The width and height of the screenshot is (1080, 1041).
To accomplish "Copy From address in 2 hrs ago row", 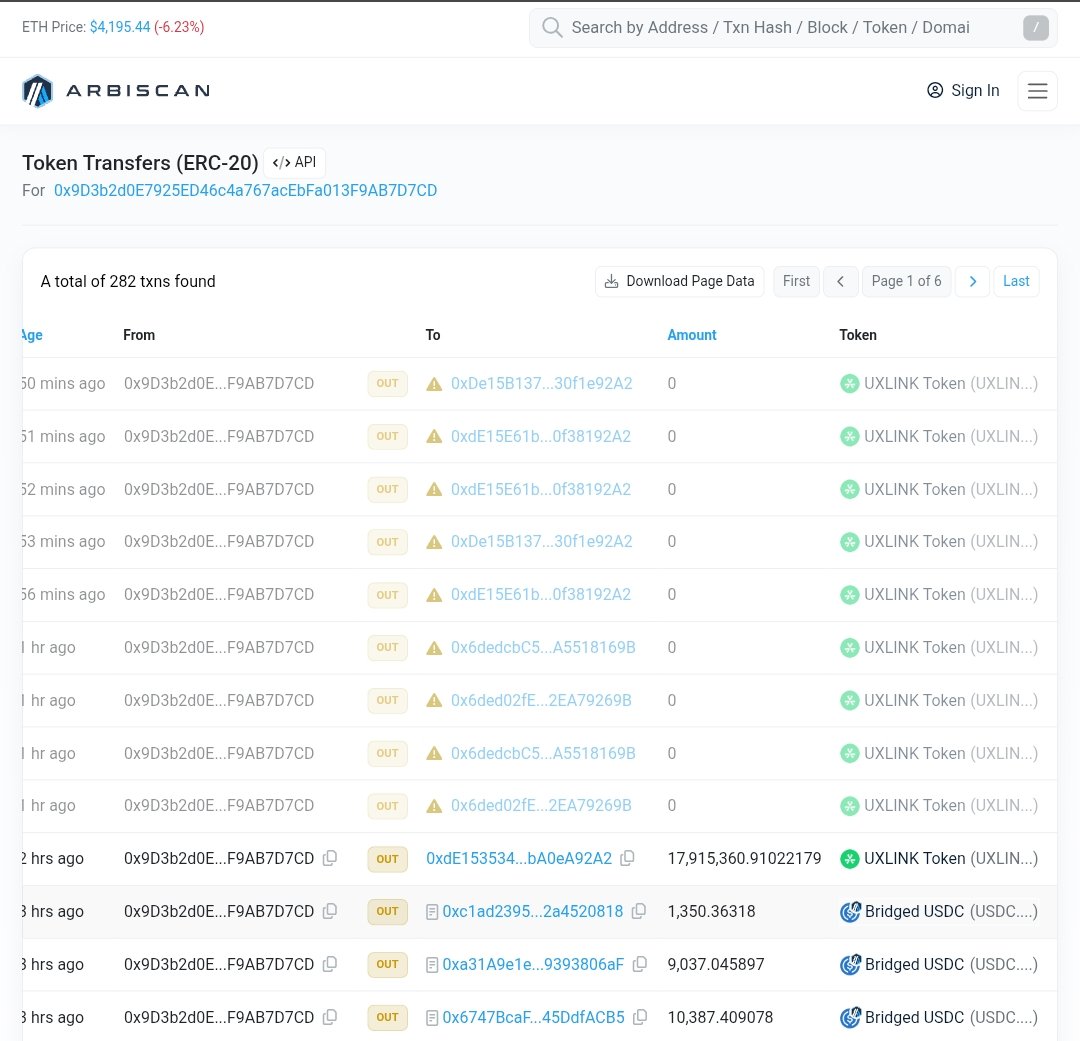I will pos(330,858).
